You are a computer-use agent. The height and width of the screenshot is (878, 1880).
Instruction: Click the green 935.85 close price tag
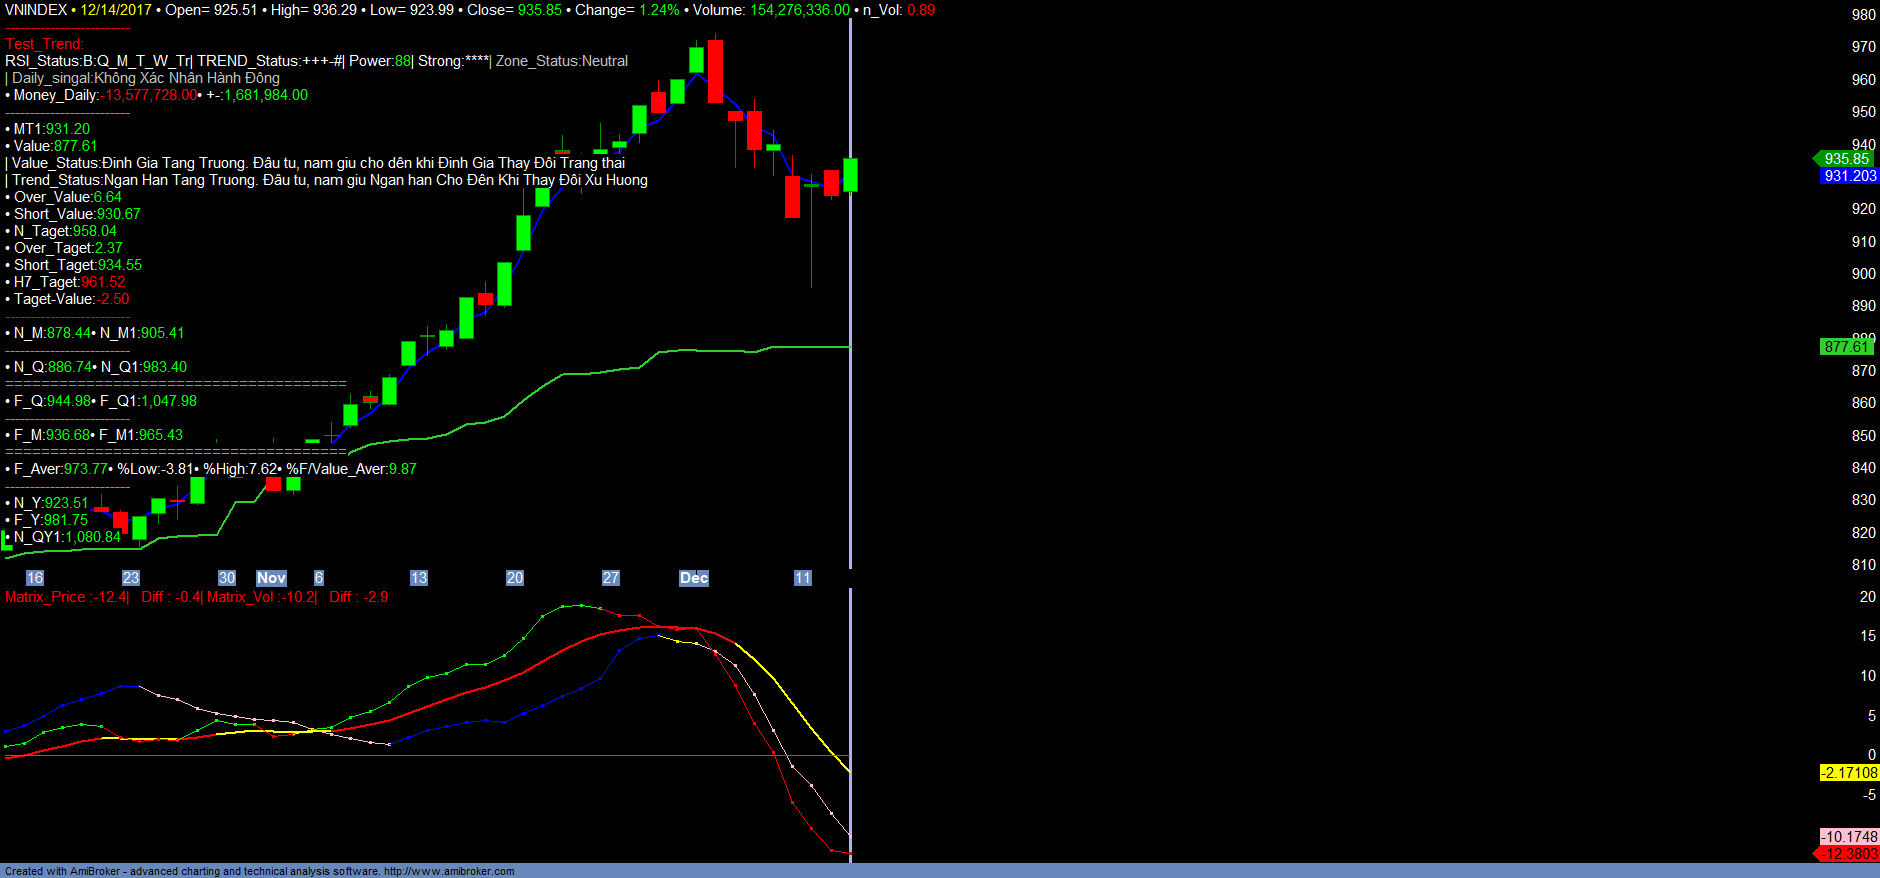point(1845,159)
